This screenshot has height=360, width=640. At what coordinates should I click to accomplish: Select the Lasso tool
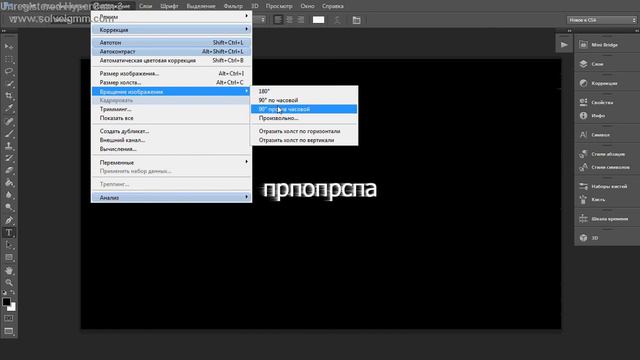(9, 71)
